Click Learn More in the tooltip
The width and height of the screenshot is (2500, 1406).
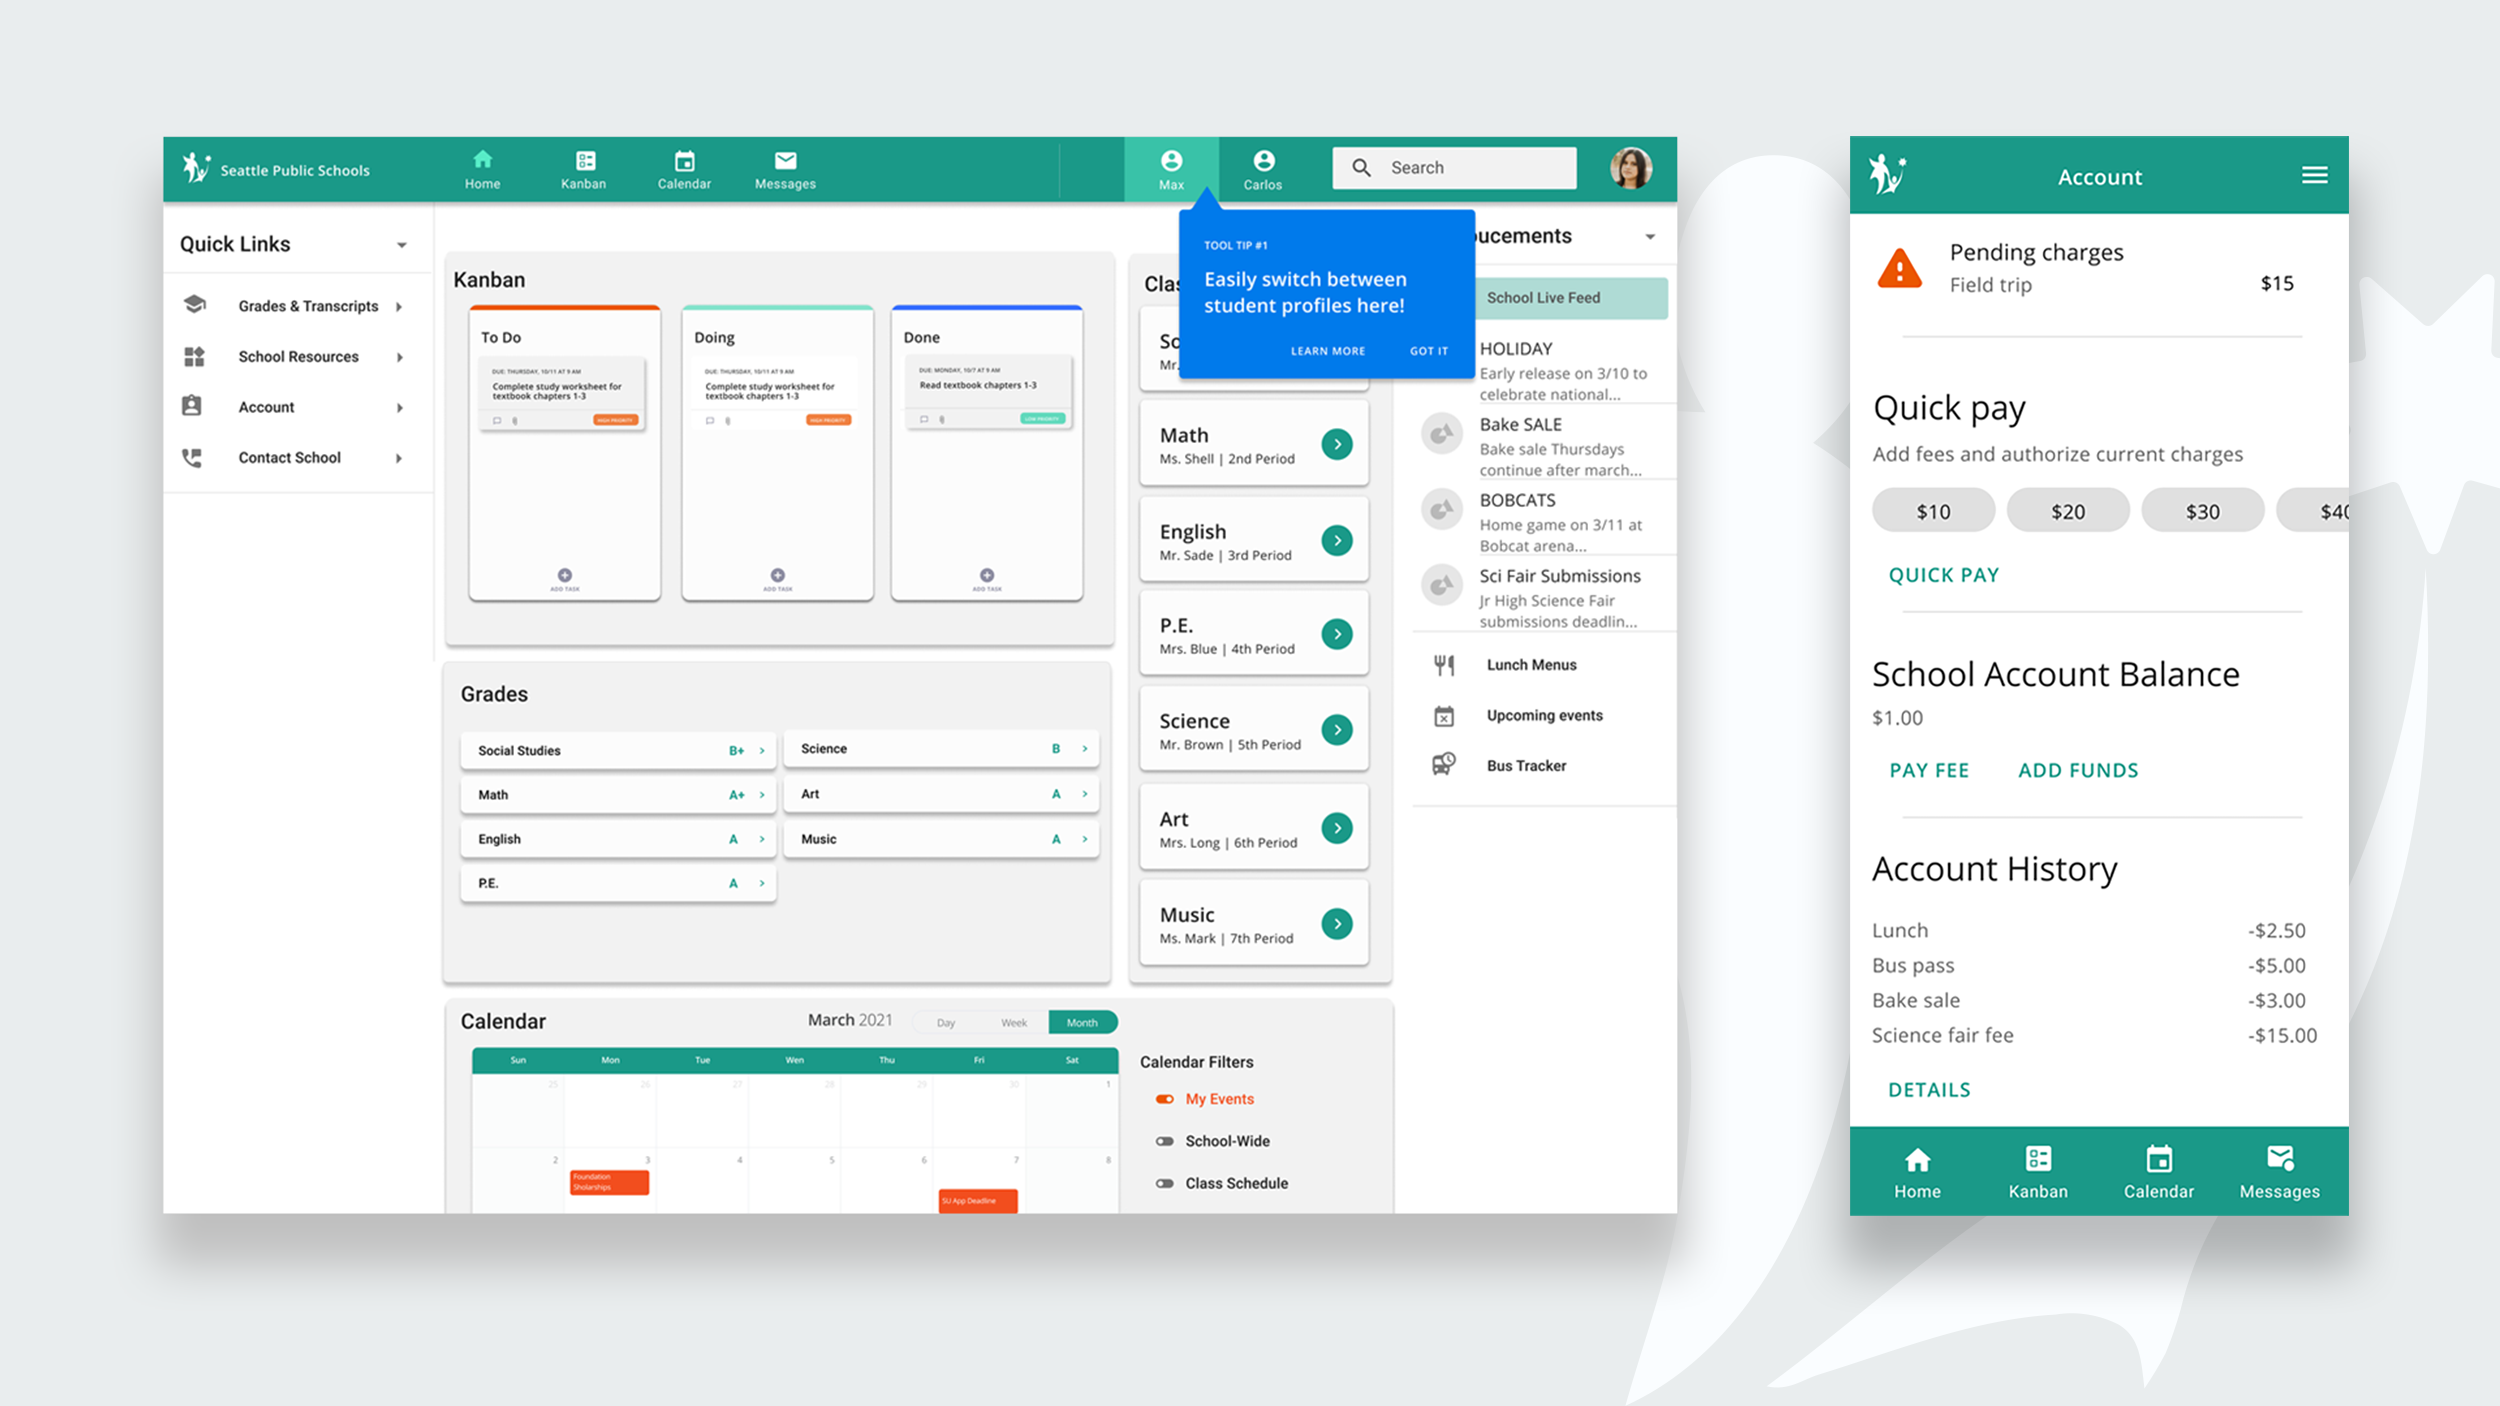pos(1328,351)
